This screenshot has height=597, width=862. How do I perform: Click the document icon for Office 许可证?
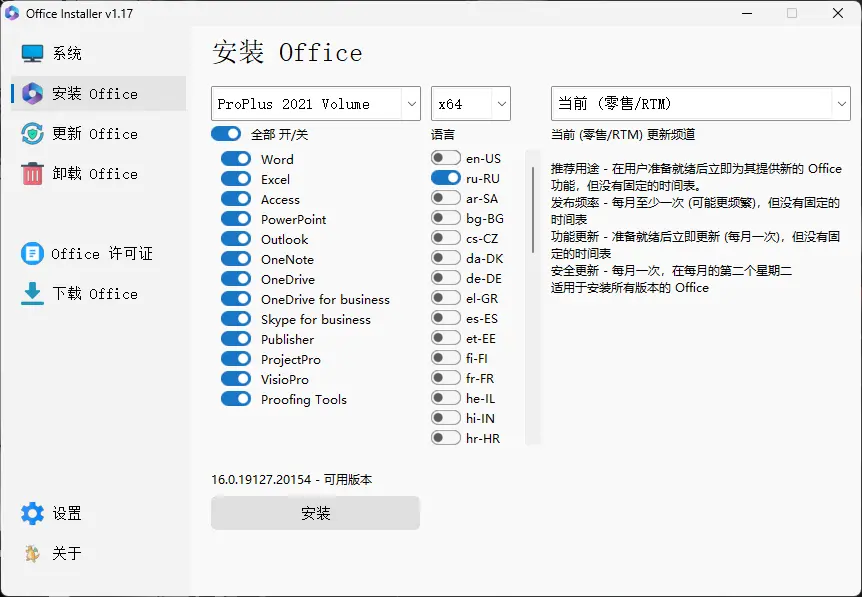click(32, 253)
